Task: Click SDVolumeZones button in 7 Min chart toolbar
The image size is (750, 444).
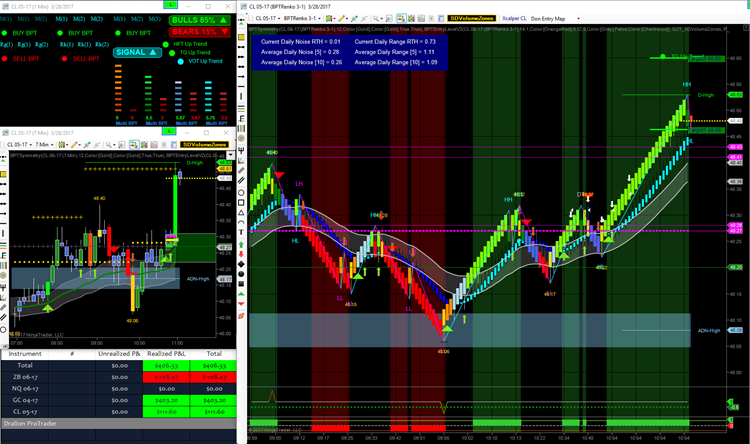Action: pyautogui.click(x=205, y=144)
